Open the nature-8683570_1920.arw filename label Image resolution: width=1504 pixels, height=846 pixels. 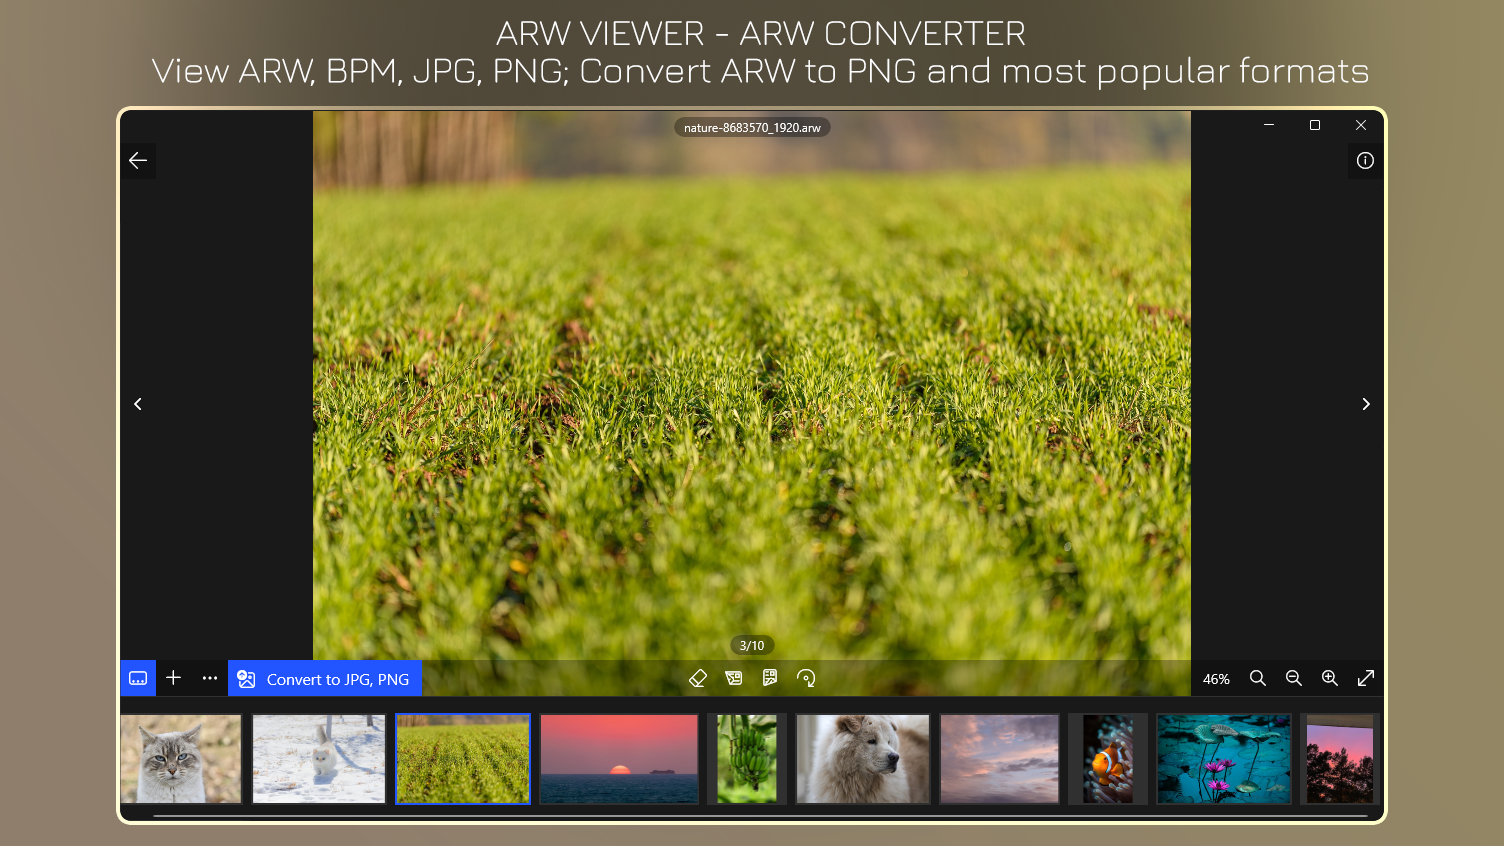point(751,127)
